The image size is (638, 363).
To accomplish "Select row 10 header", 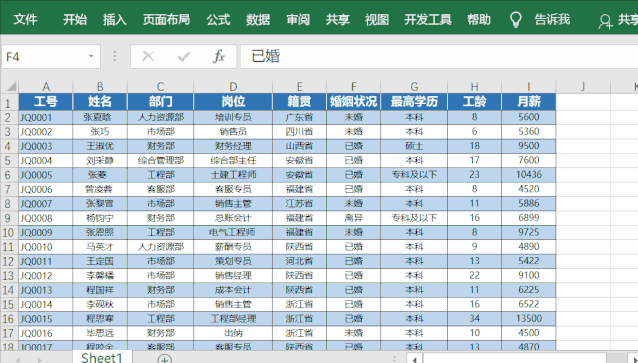I will (x=9, y=232).
